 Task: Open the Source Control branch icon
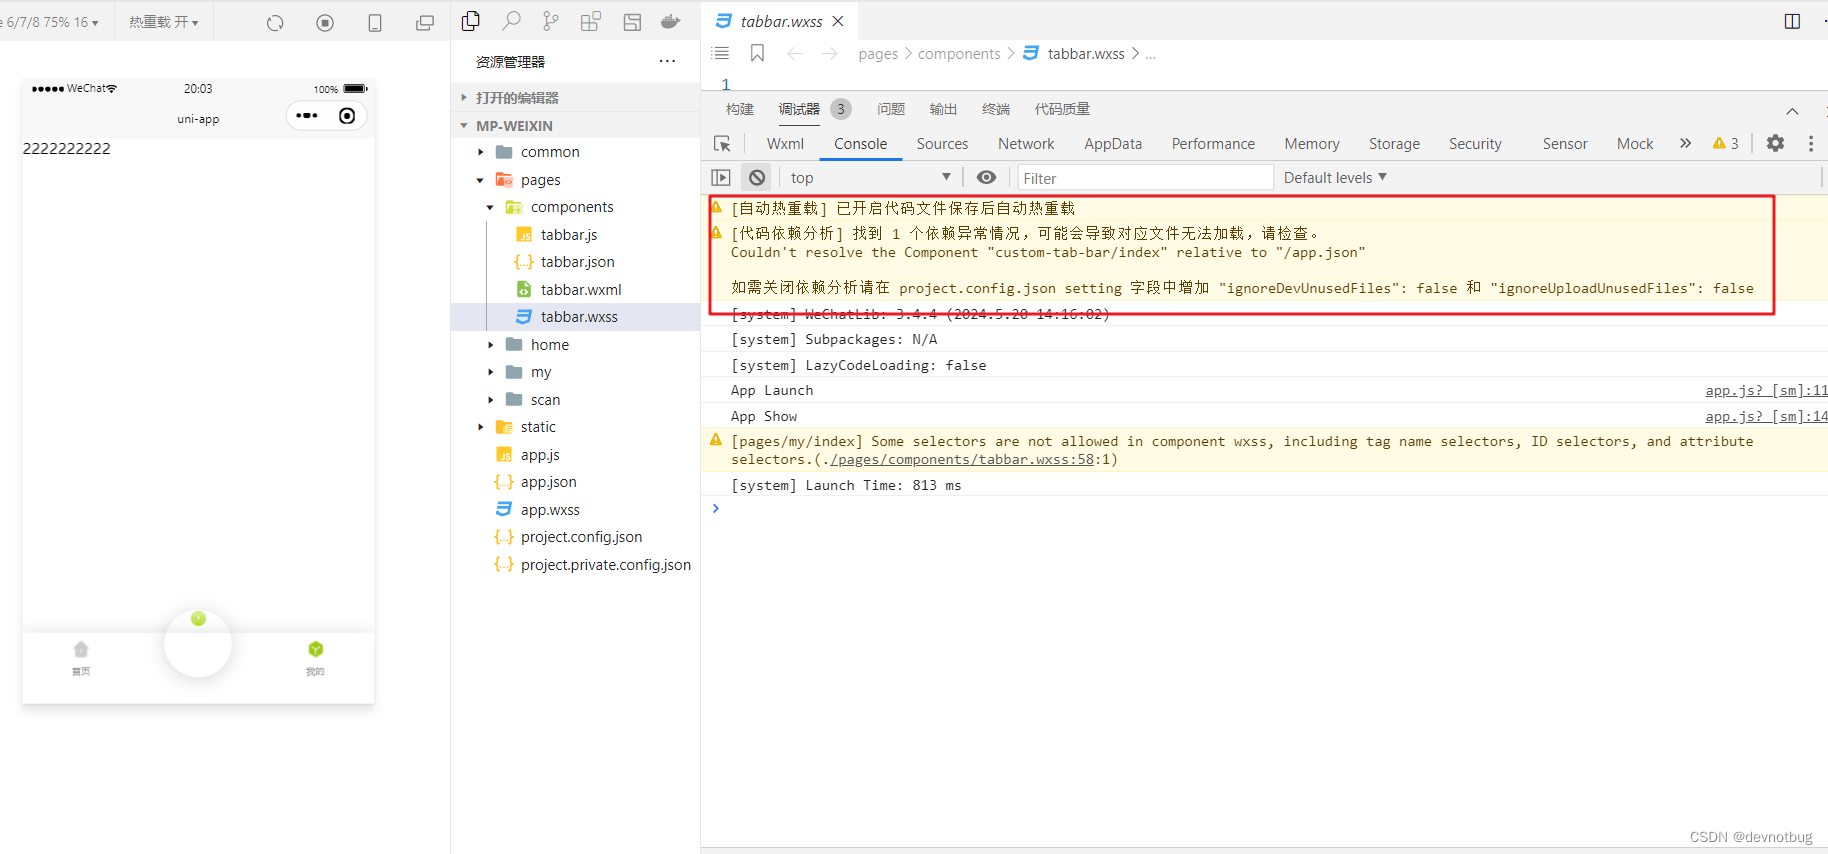(551, 21)
